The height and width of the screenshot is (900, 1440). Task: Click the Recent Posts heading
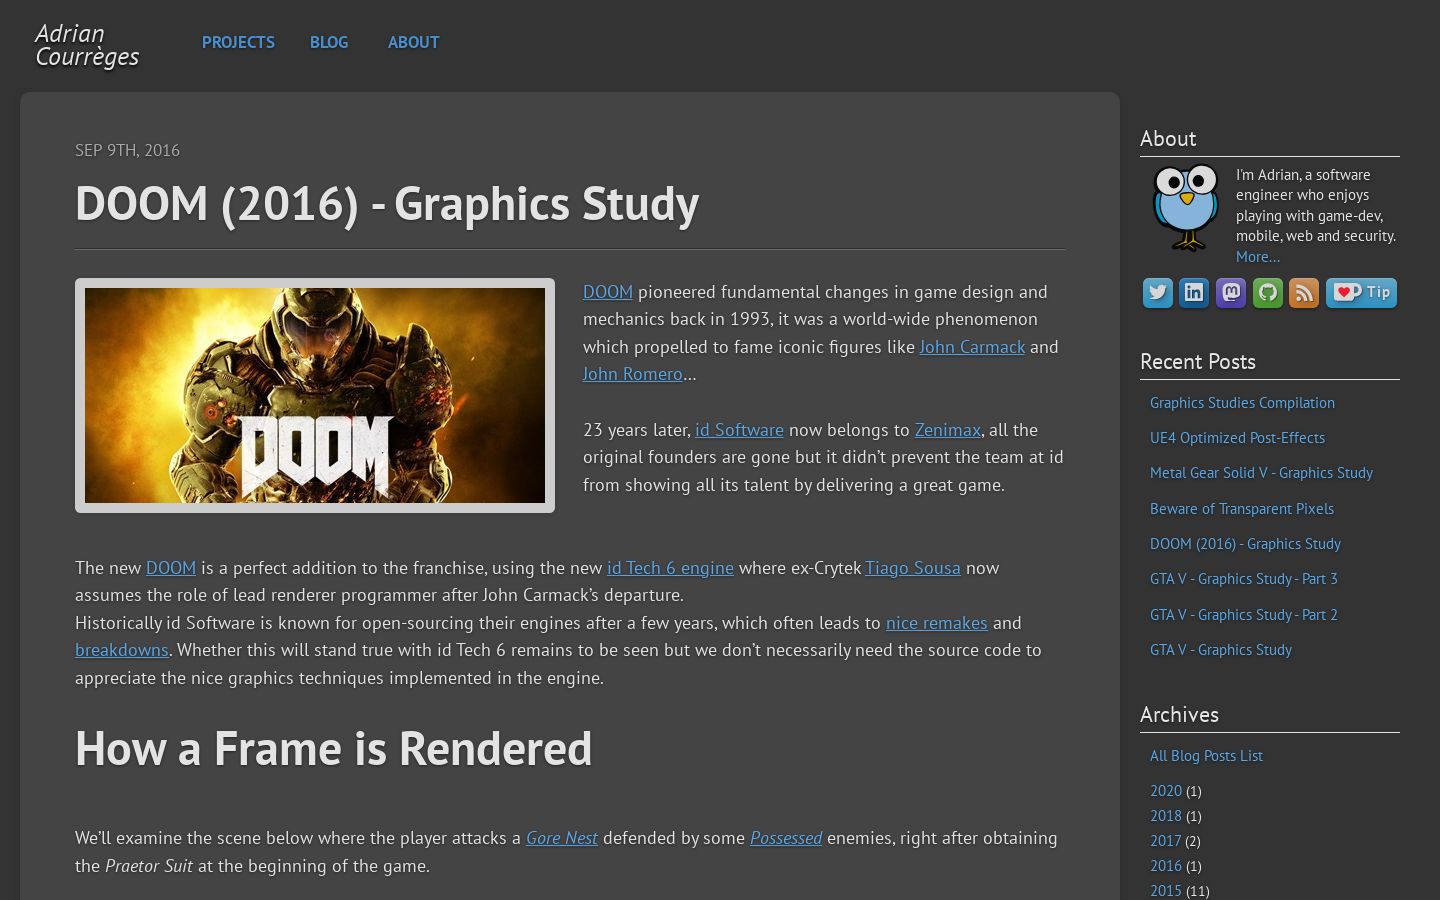(1198, 361)
